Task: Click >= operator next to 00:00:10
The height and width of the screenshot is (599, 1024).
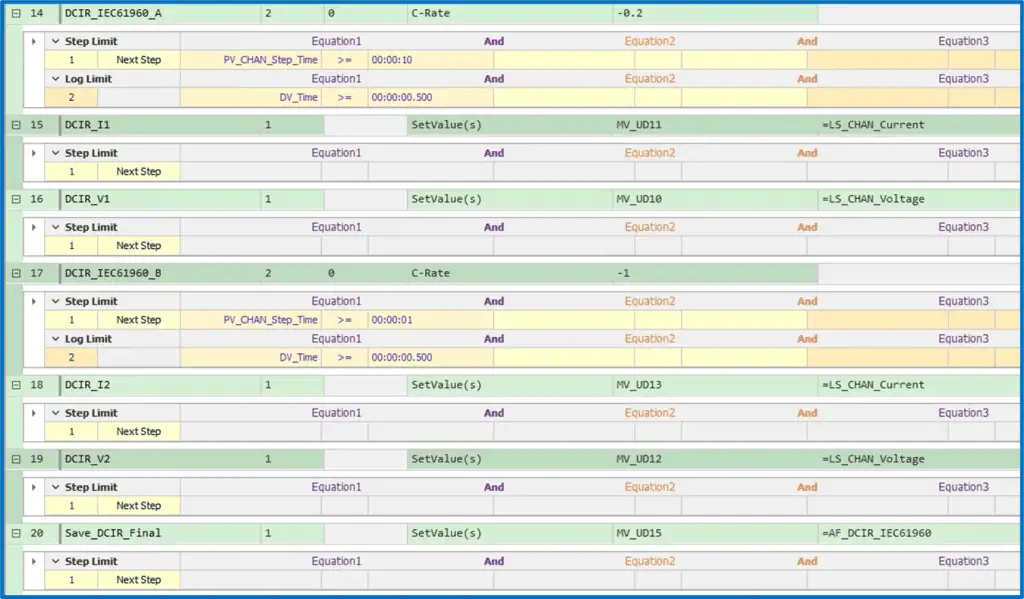Action: click(344, 60)
